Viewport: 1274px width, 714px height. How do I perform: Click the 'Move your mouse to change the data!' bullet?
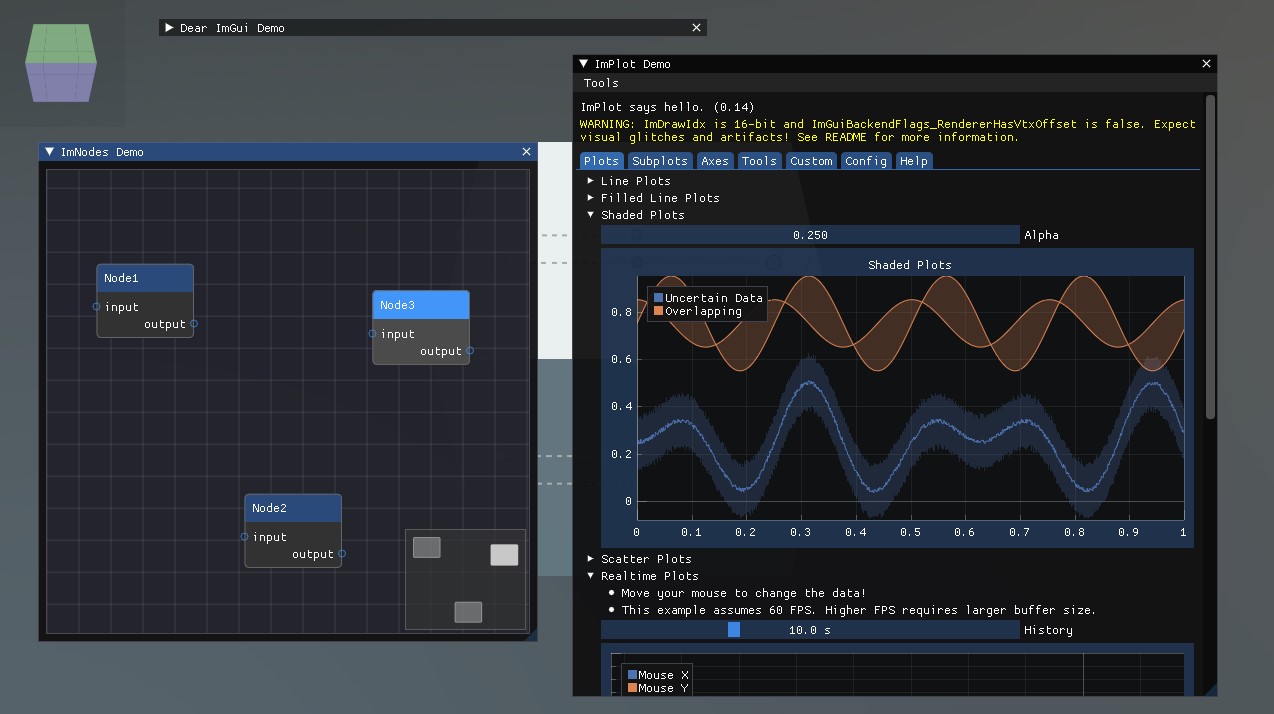744,593
